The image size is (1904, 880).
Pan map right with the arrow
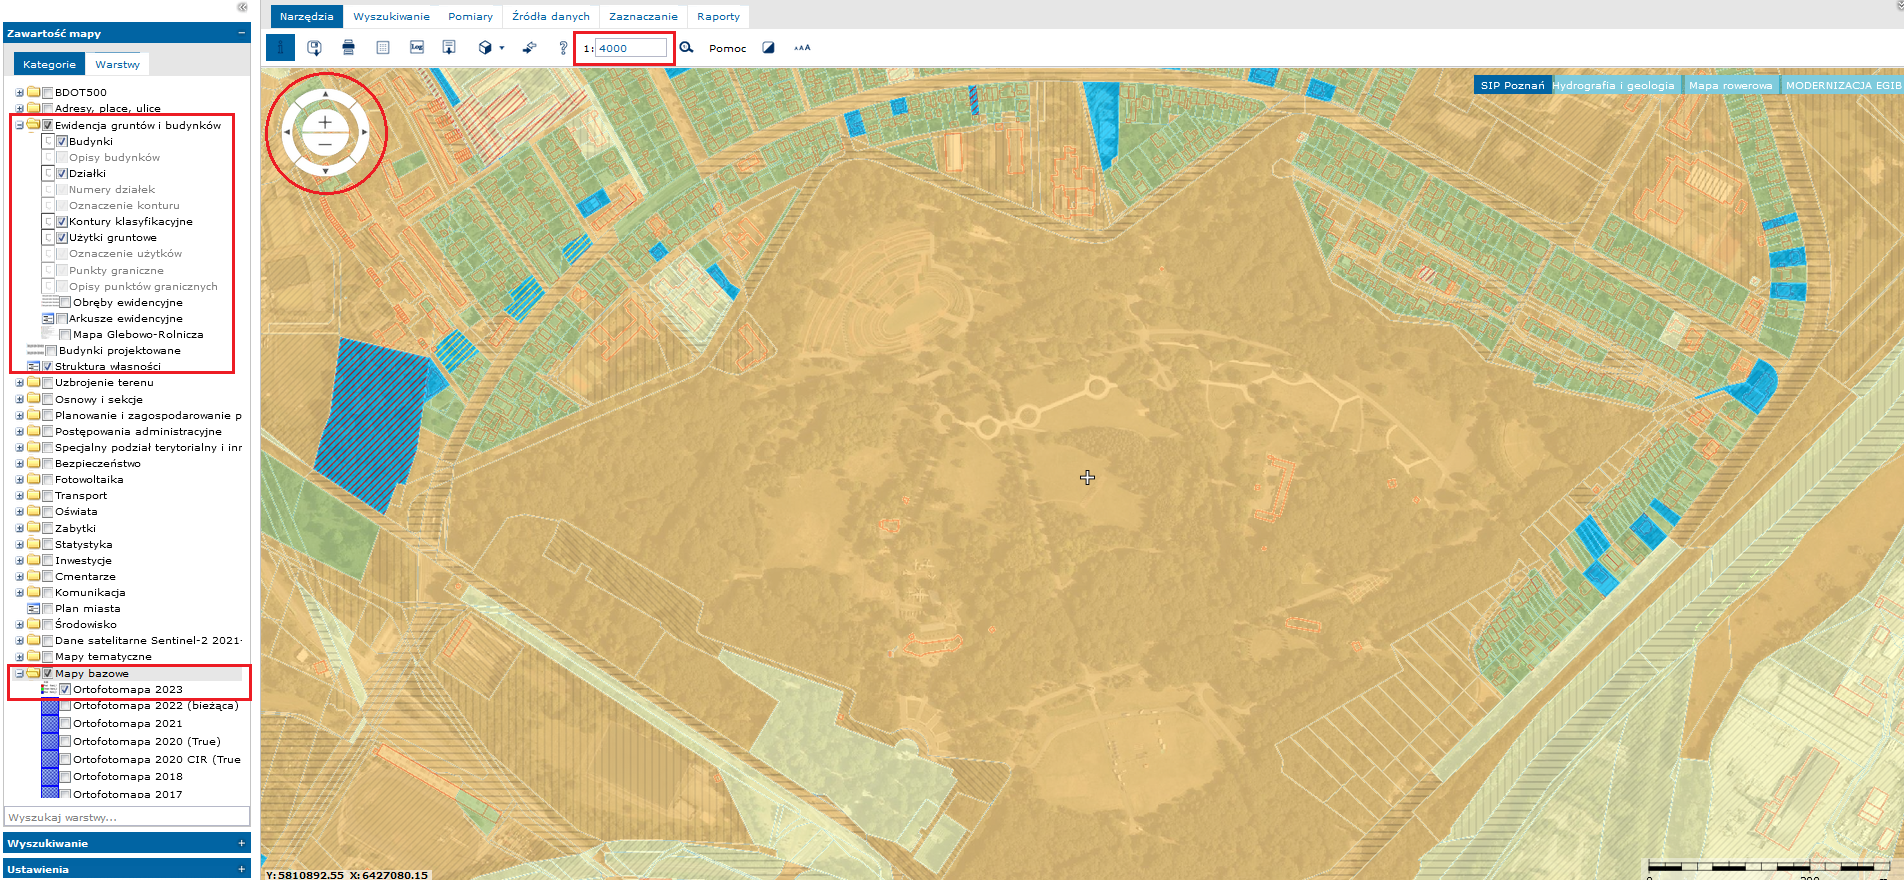pyautogui.click(x=364, y=132)
